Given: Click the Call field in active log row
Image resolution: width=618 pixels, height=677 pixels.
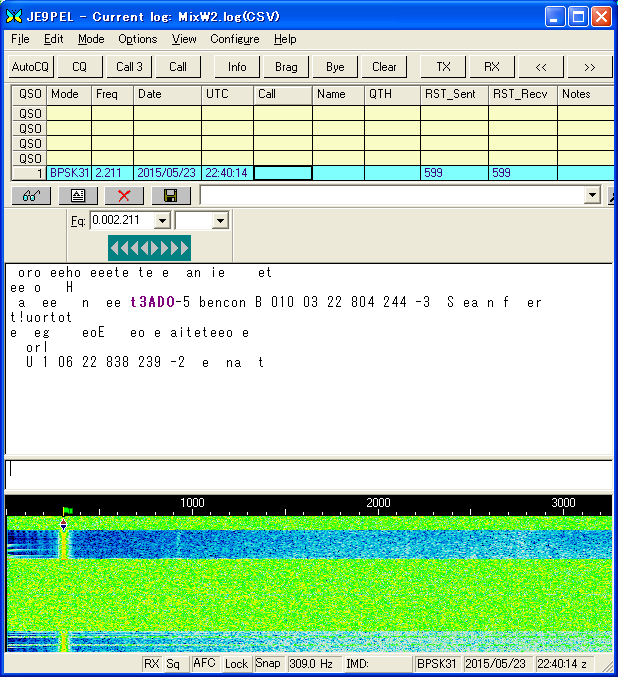Looking at the screenshot, I should coord(283,173).
